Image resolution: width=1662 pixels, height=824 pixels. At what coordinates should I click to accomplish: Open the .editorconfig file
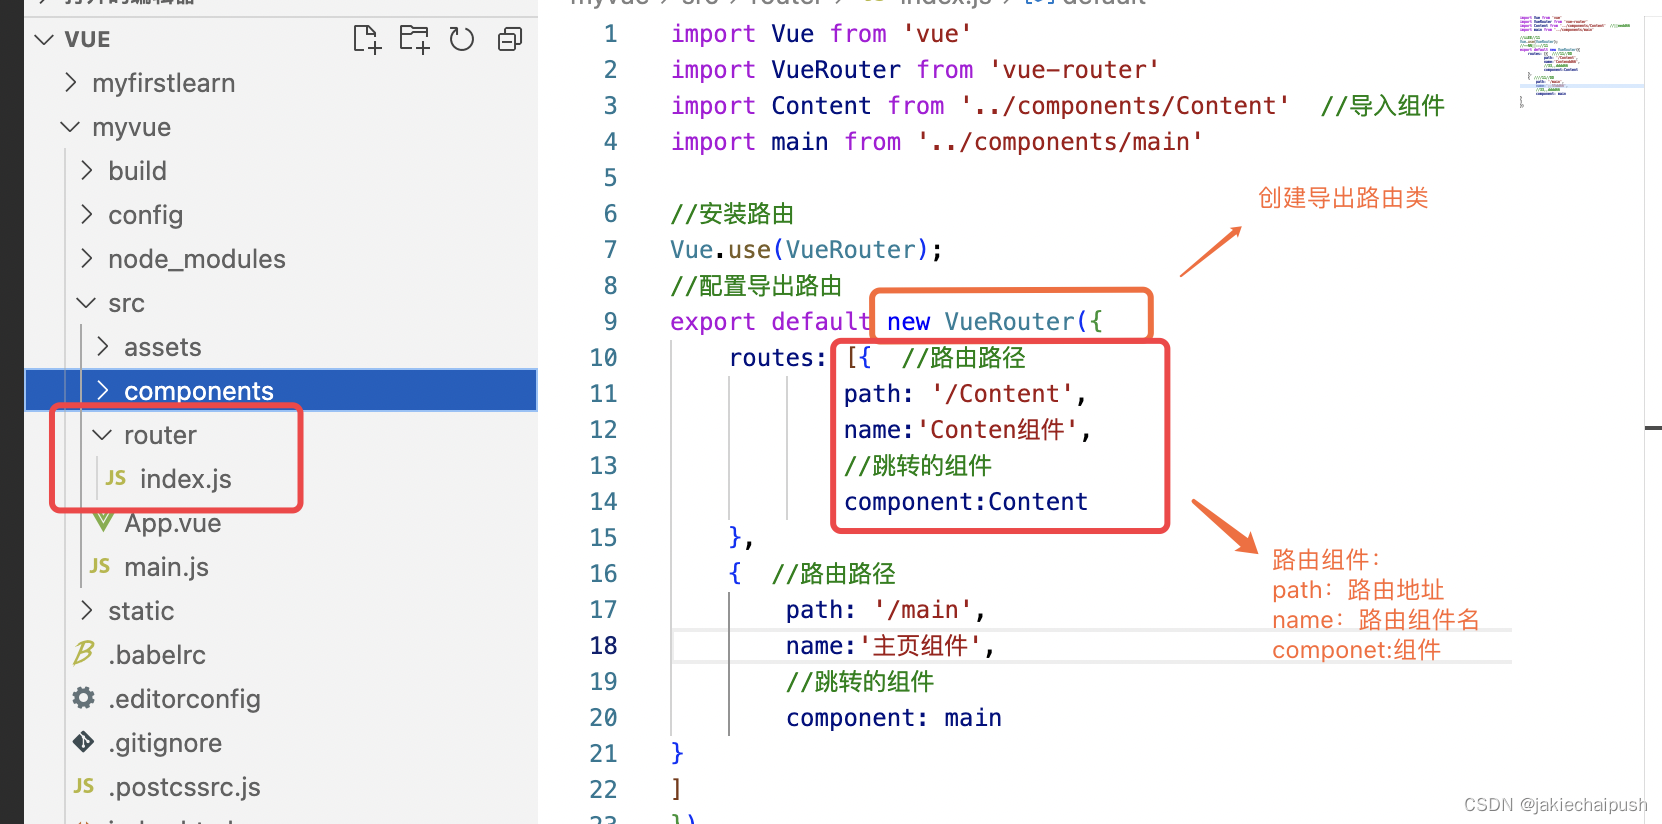(184, 699)
